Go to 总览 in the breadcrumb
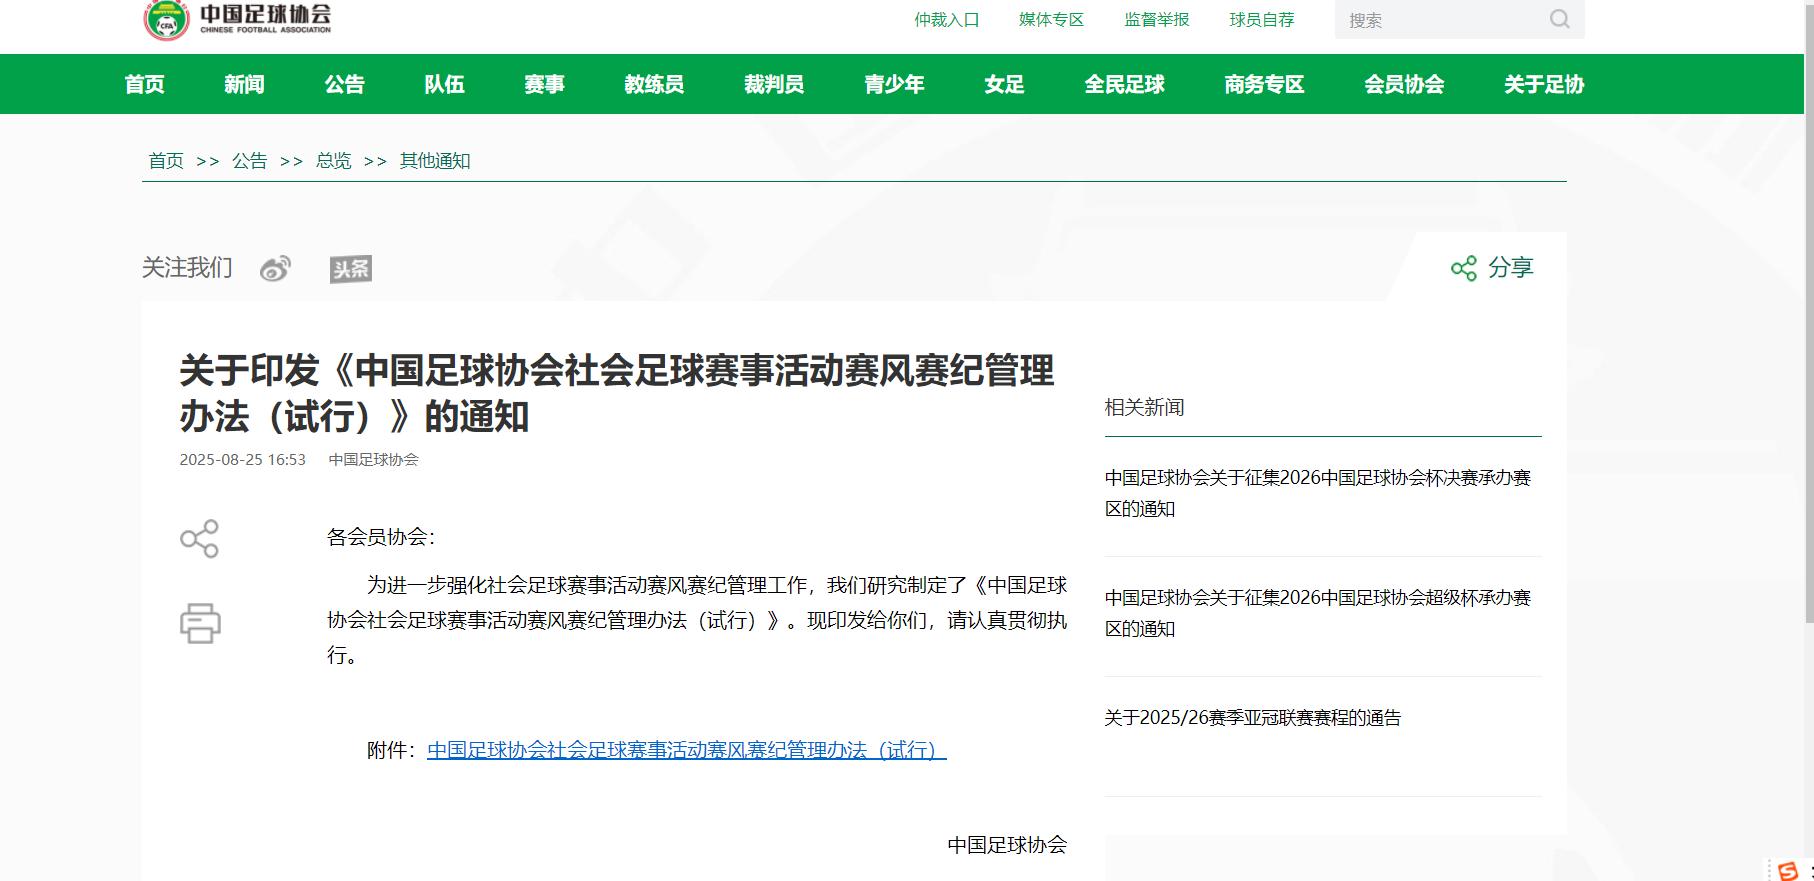1814x881 pixels. pos(334,161)
